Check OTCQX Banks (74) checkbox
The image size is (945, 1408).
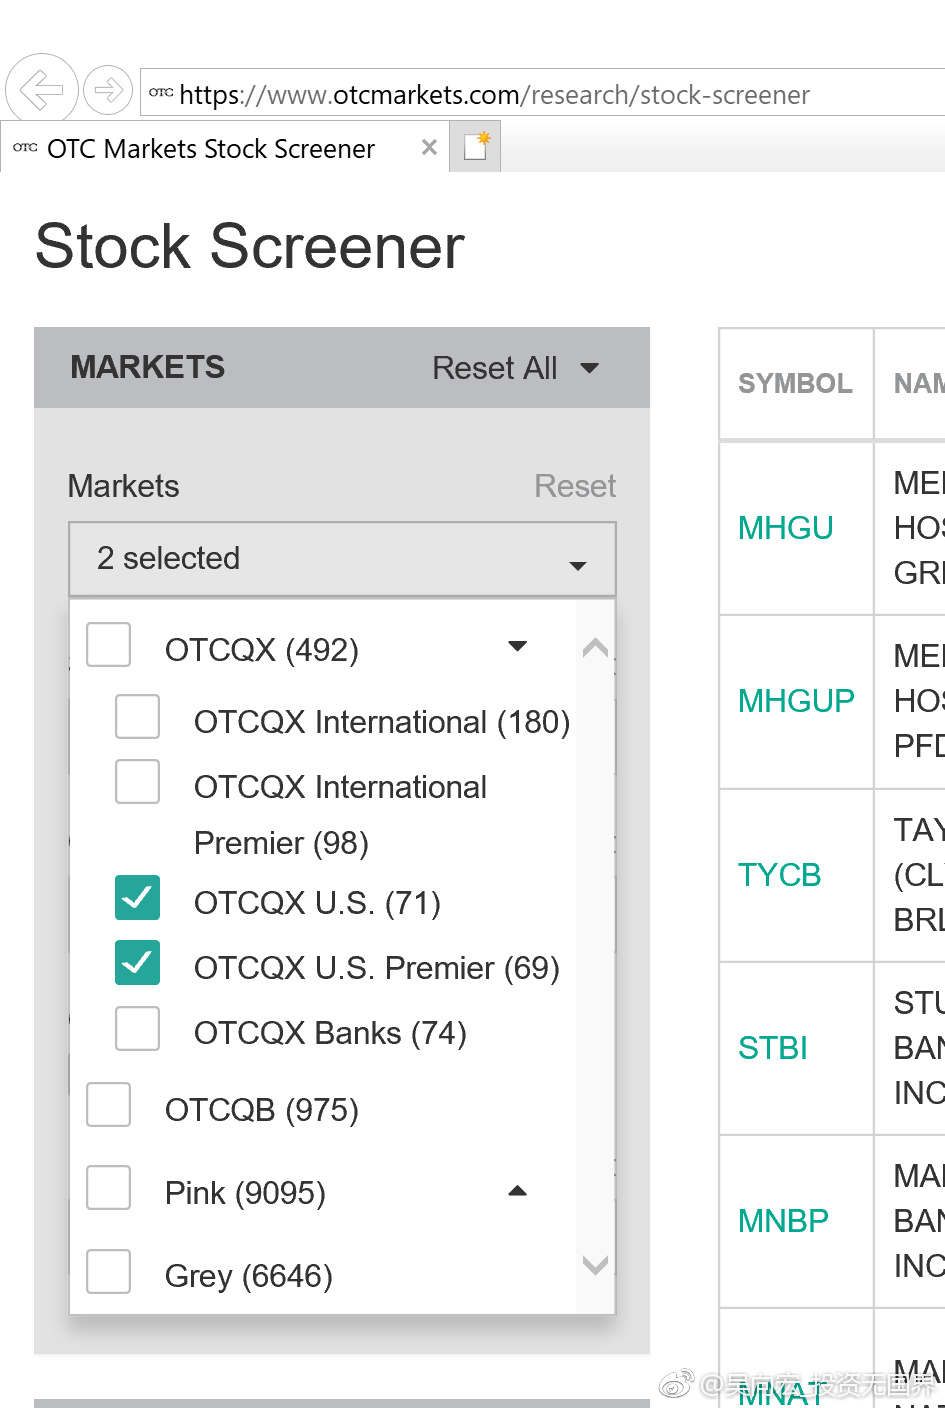(138, 1028)
